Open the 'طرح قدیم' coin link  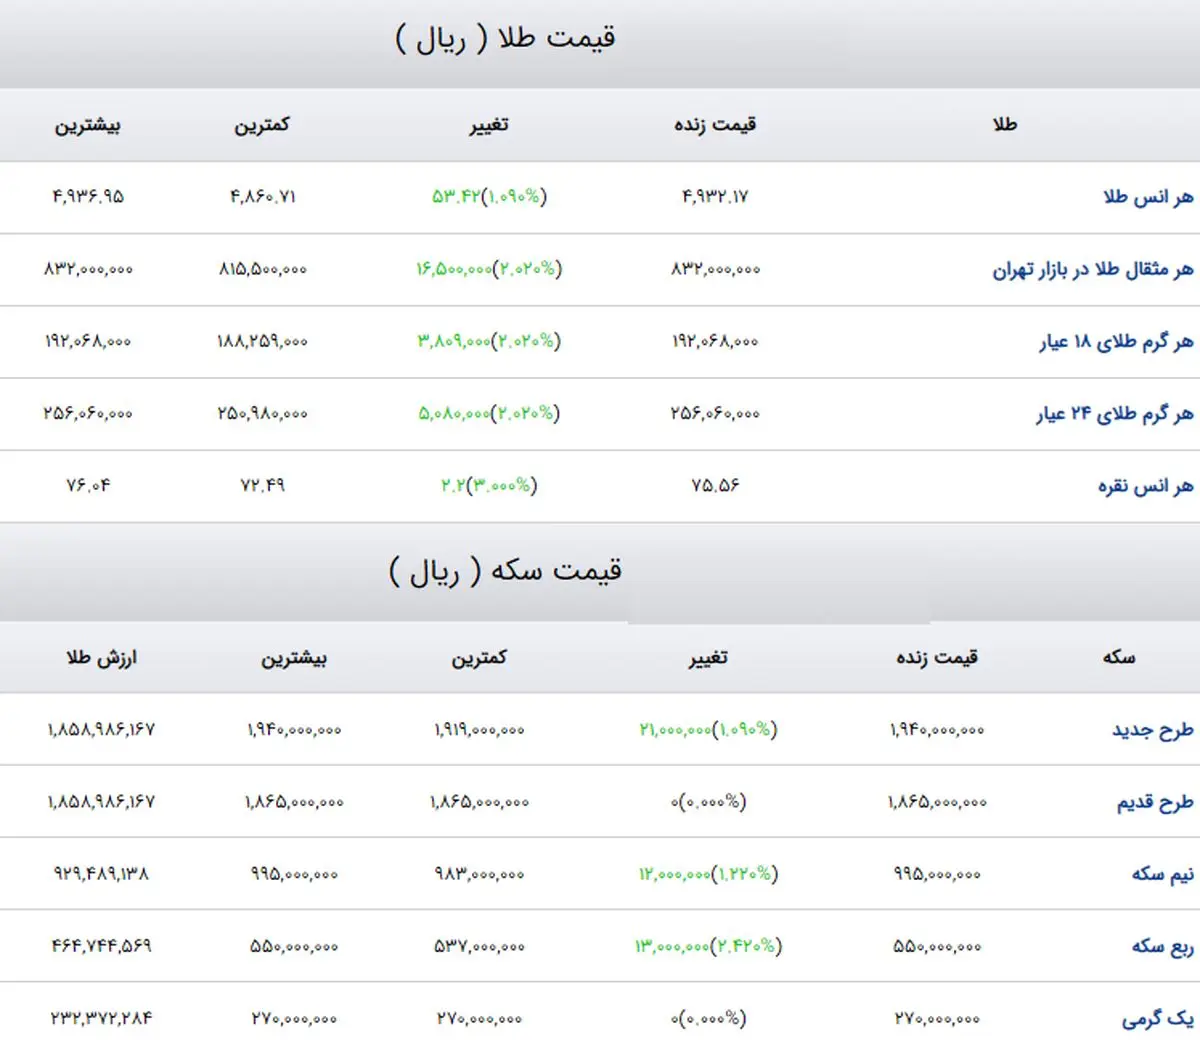tap(1154, 802)
